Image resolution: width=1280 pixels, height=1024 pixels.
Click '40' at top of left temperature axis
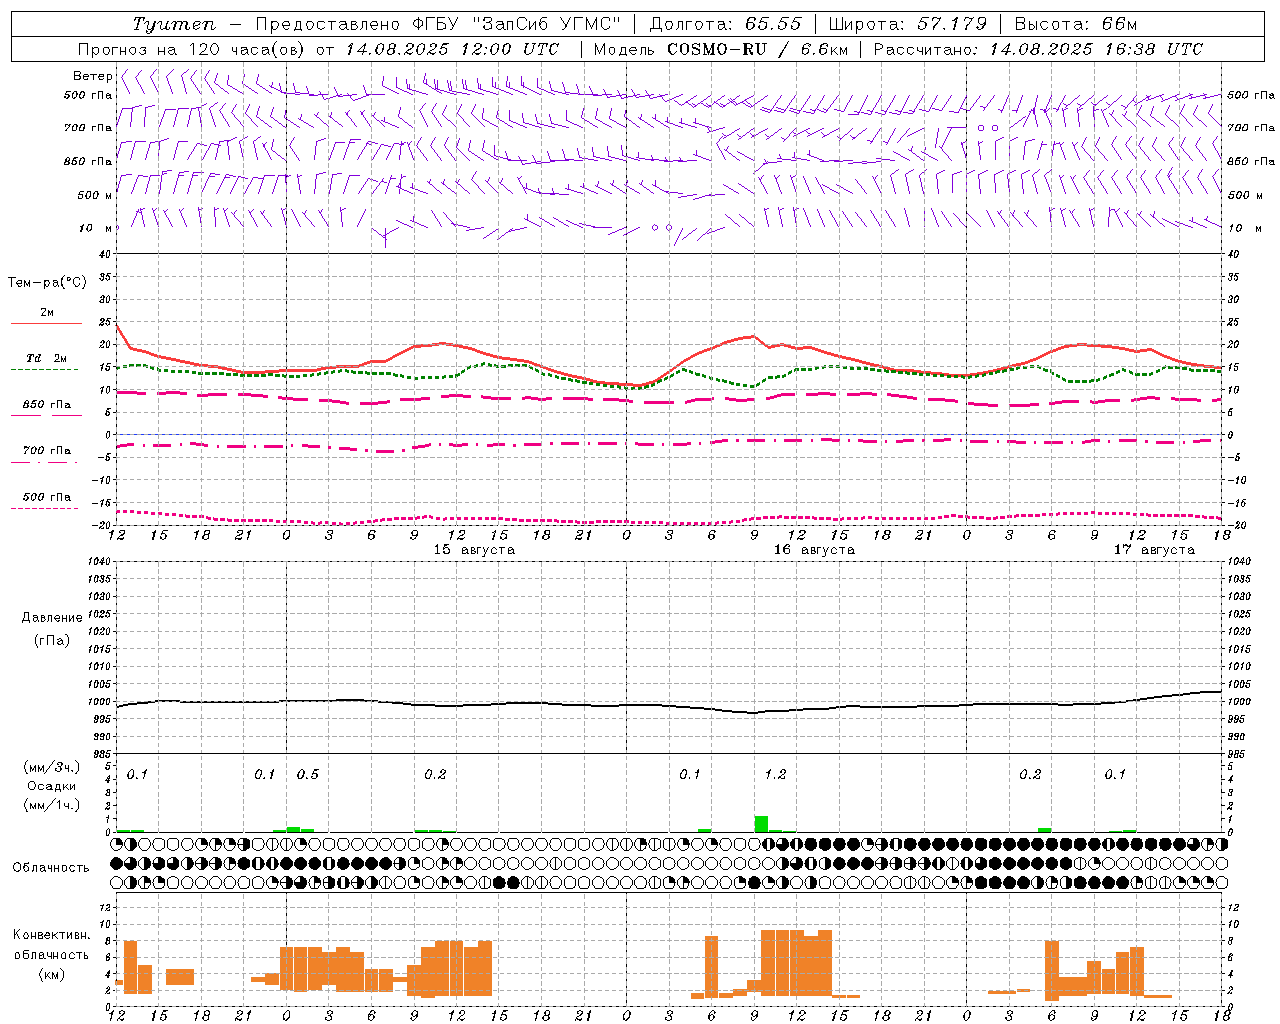click(x=105, y=254)
